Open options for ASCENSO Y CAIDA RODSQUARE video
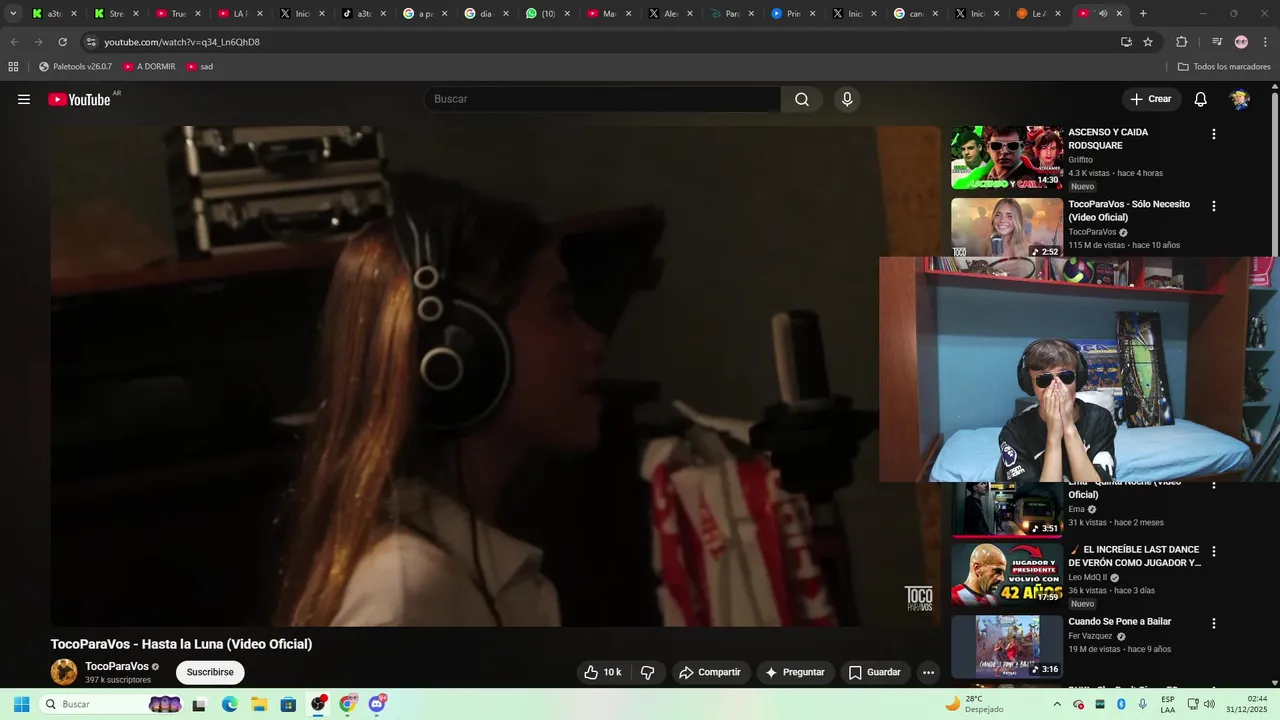 point(1214,134)
